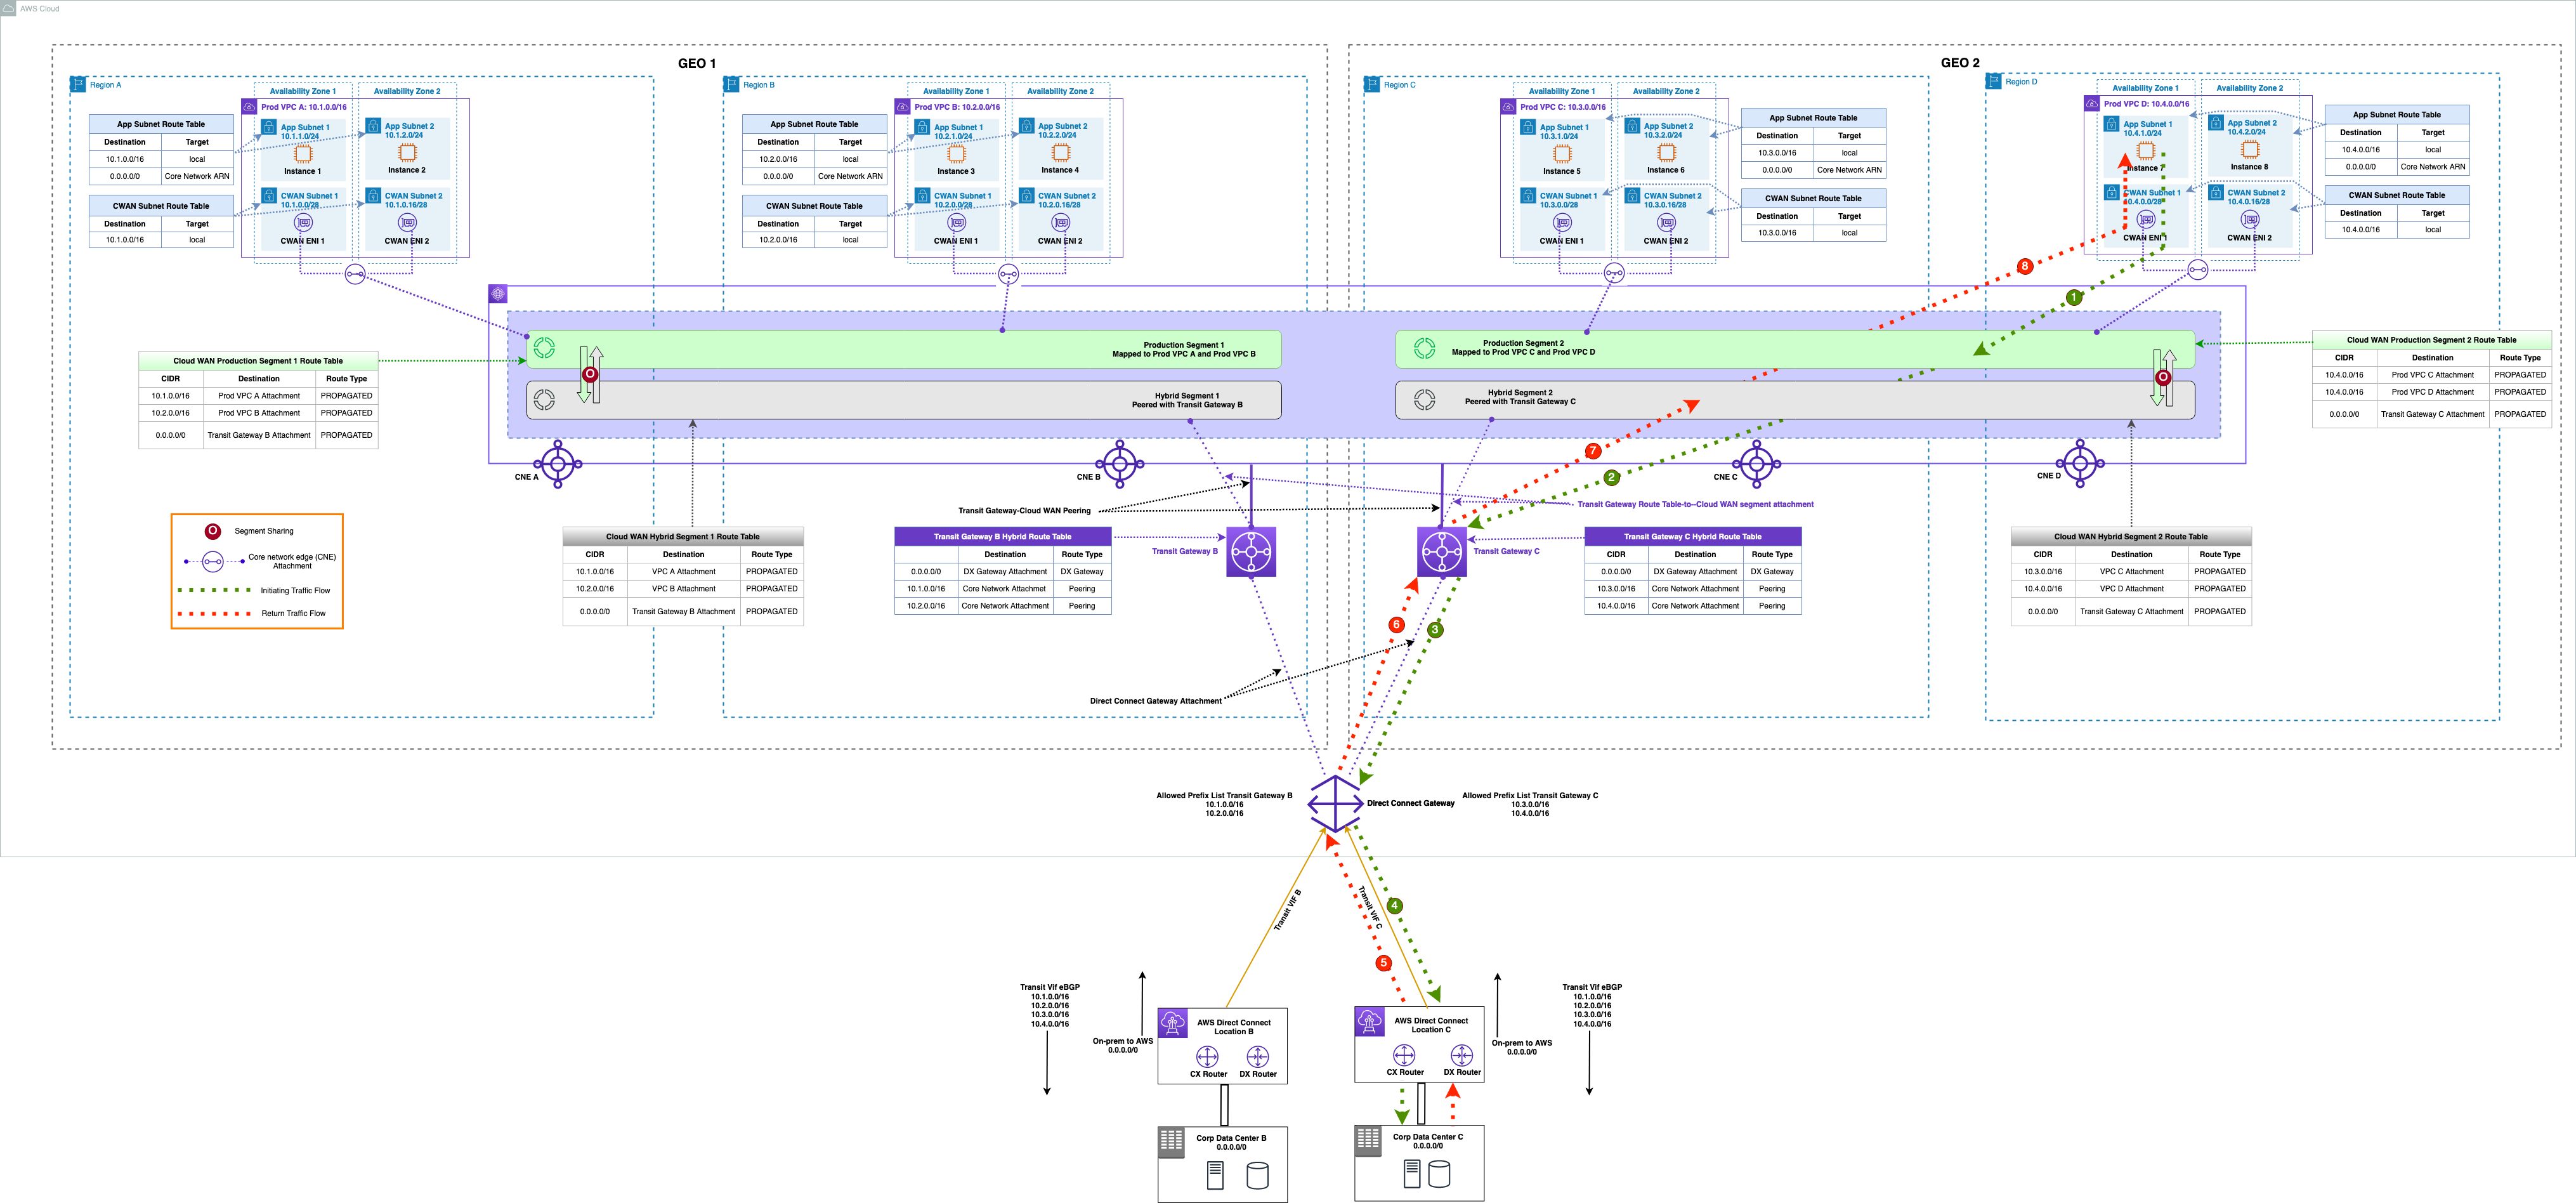Click DX Router icon in Location C
Image resolution: width=2576 pixels, height=1203 pixels.
[1461, 1055]
